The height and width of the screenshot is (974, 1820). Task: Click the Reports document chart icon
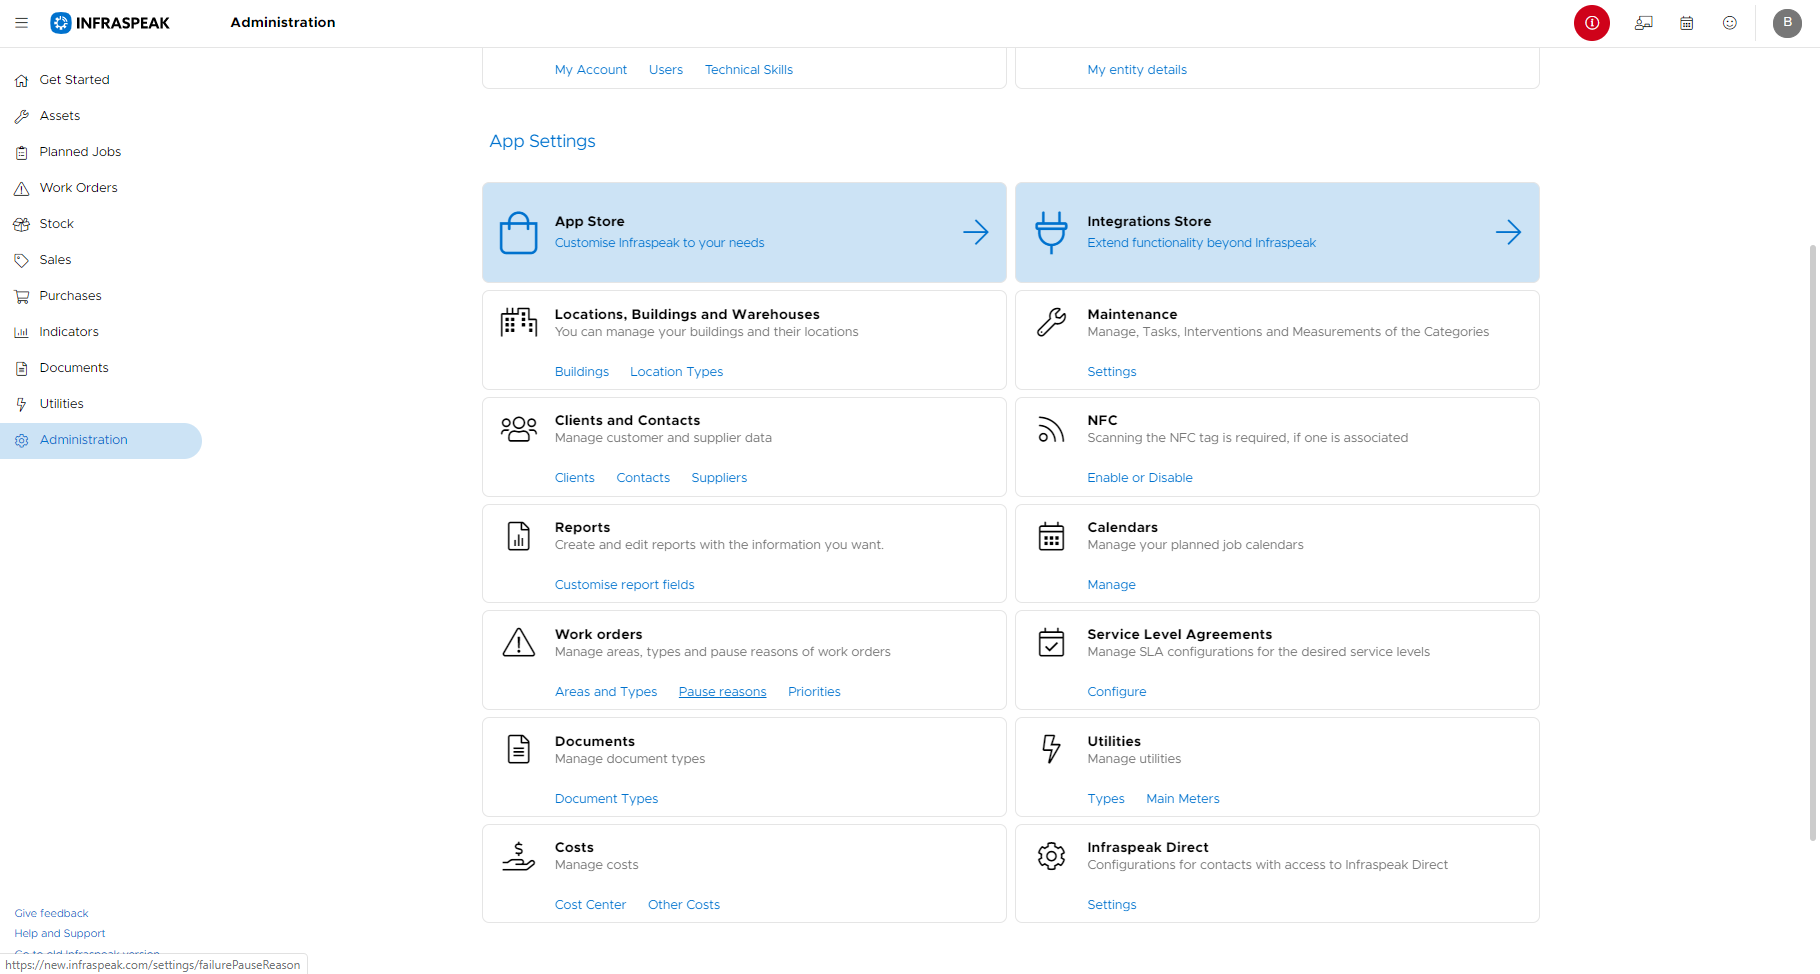coord(519,536)
